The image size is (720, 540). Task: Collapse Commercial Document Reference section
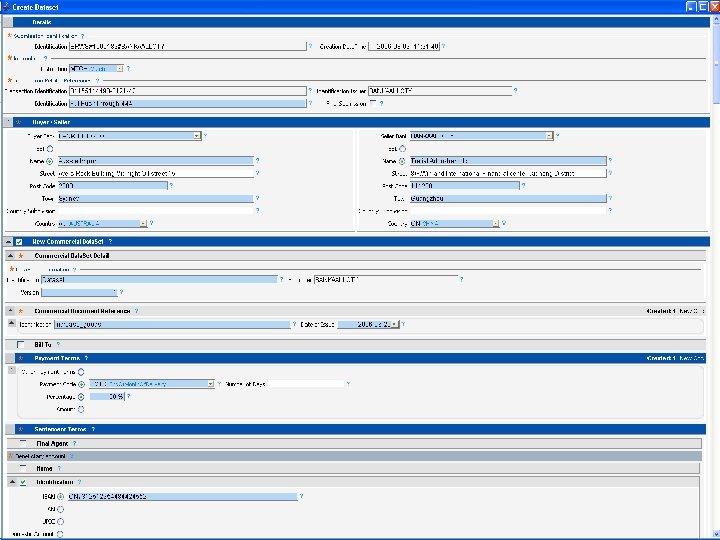click(x=11, y=311)
